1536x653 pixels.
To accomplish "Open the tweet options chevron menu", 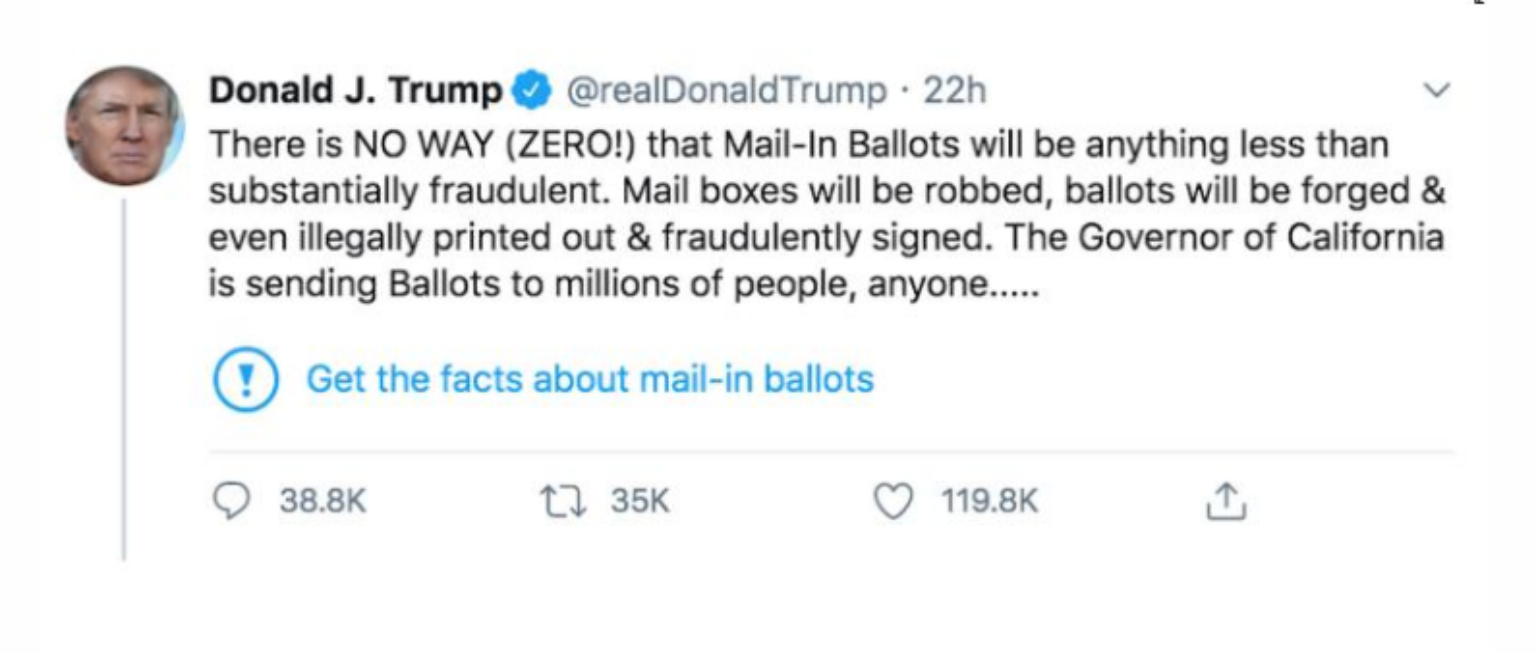I will 1436,91.
